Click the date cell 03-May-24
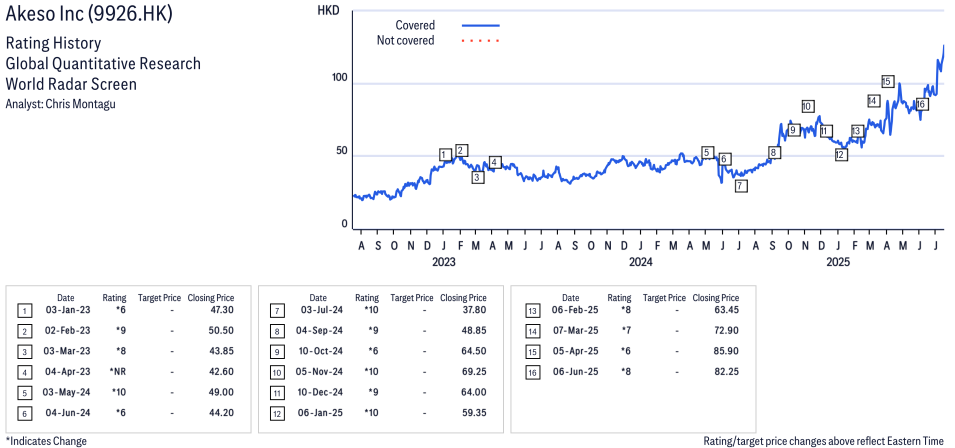 pyautogui.click(x=68, y=392)
